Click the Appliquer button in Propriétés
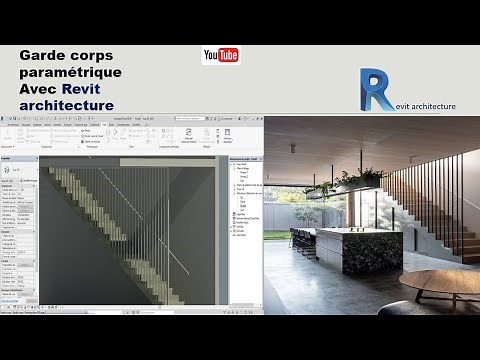 pos(31,301)
